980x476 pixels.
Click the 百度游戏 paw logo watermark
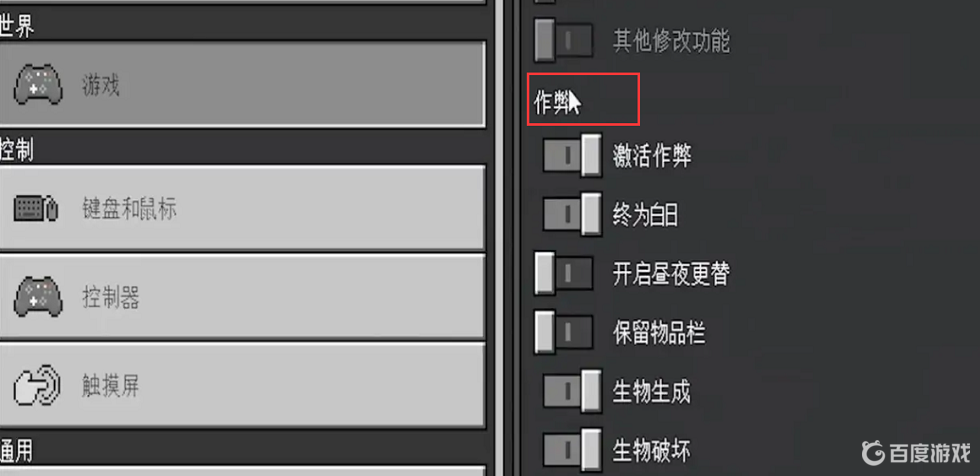(872, 453)
